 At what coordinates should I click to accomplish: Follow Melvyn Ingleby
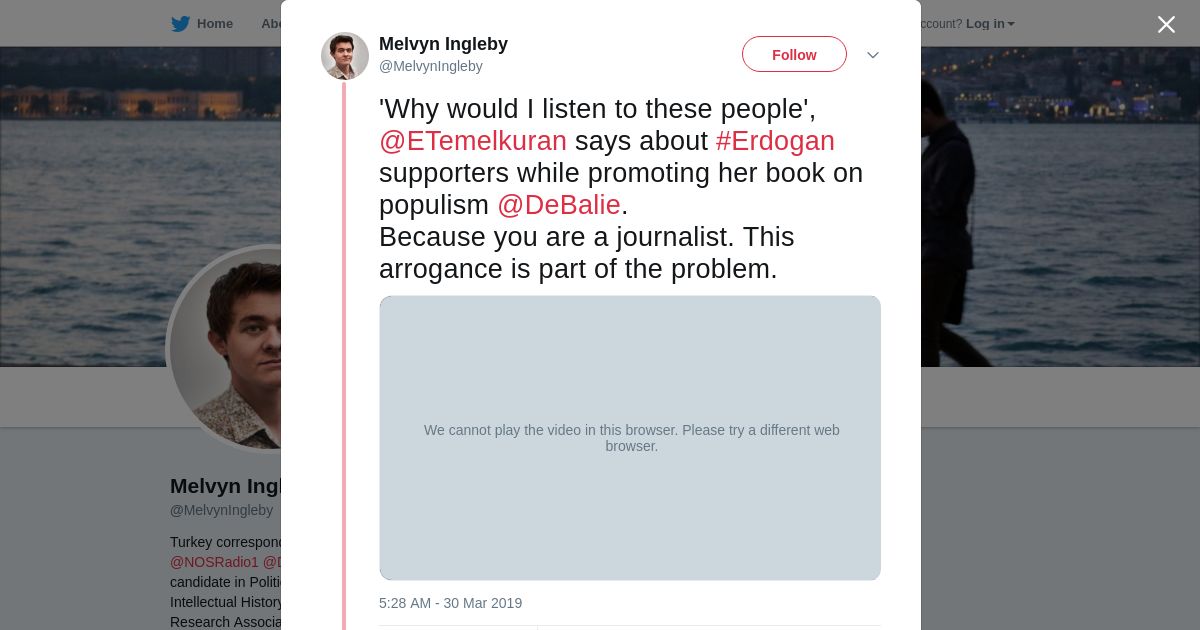coord(794,55)
